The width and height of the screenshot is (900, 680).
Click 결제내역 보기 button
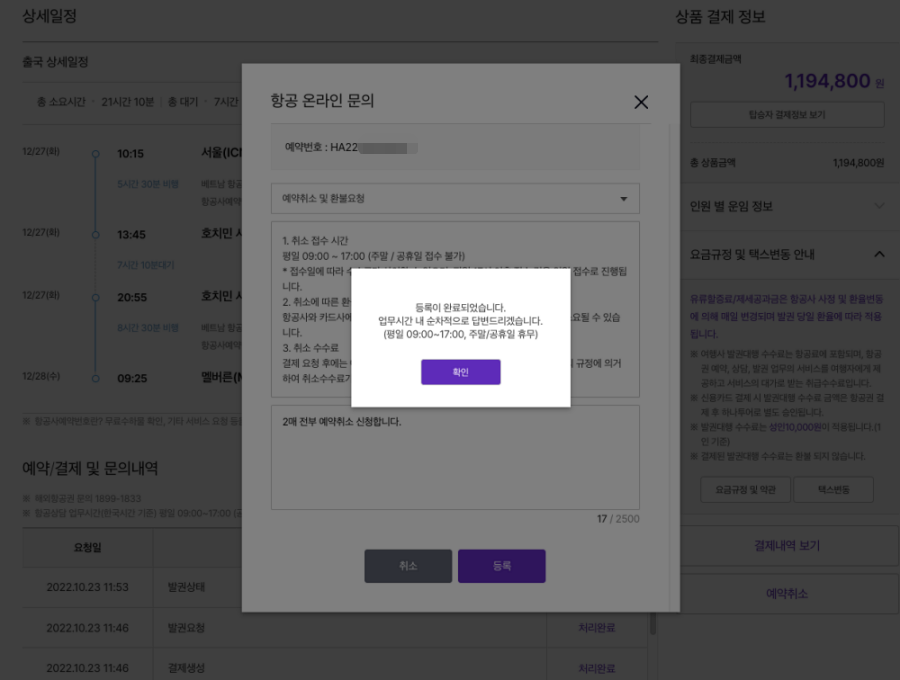(787, 546)
